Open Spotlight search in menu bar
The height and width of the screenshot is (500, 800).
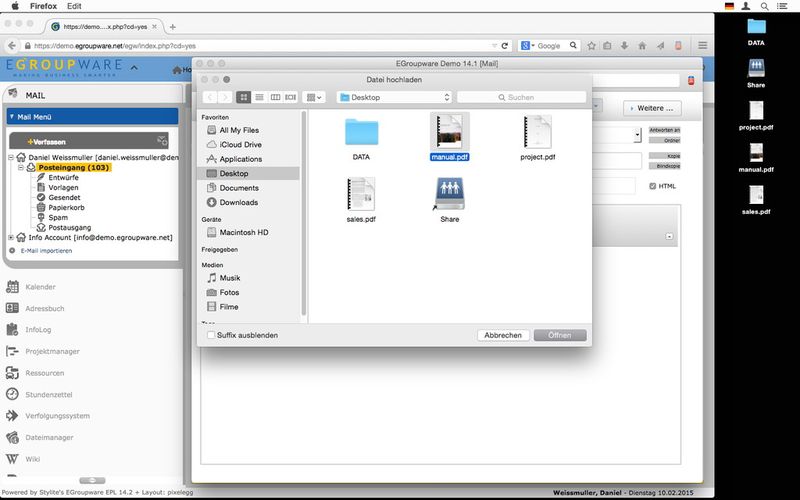click(764, 6)
